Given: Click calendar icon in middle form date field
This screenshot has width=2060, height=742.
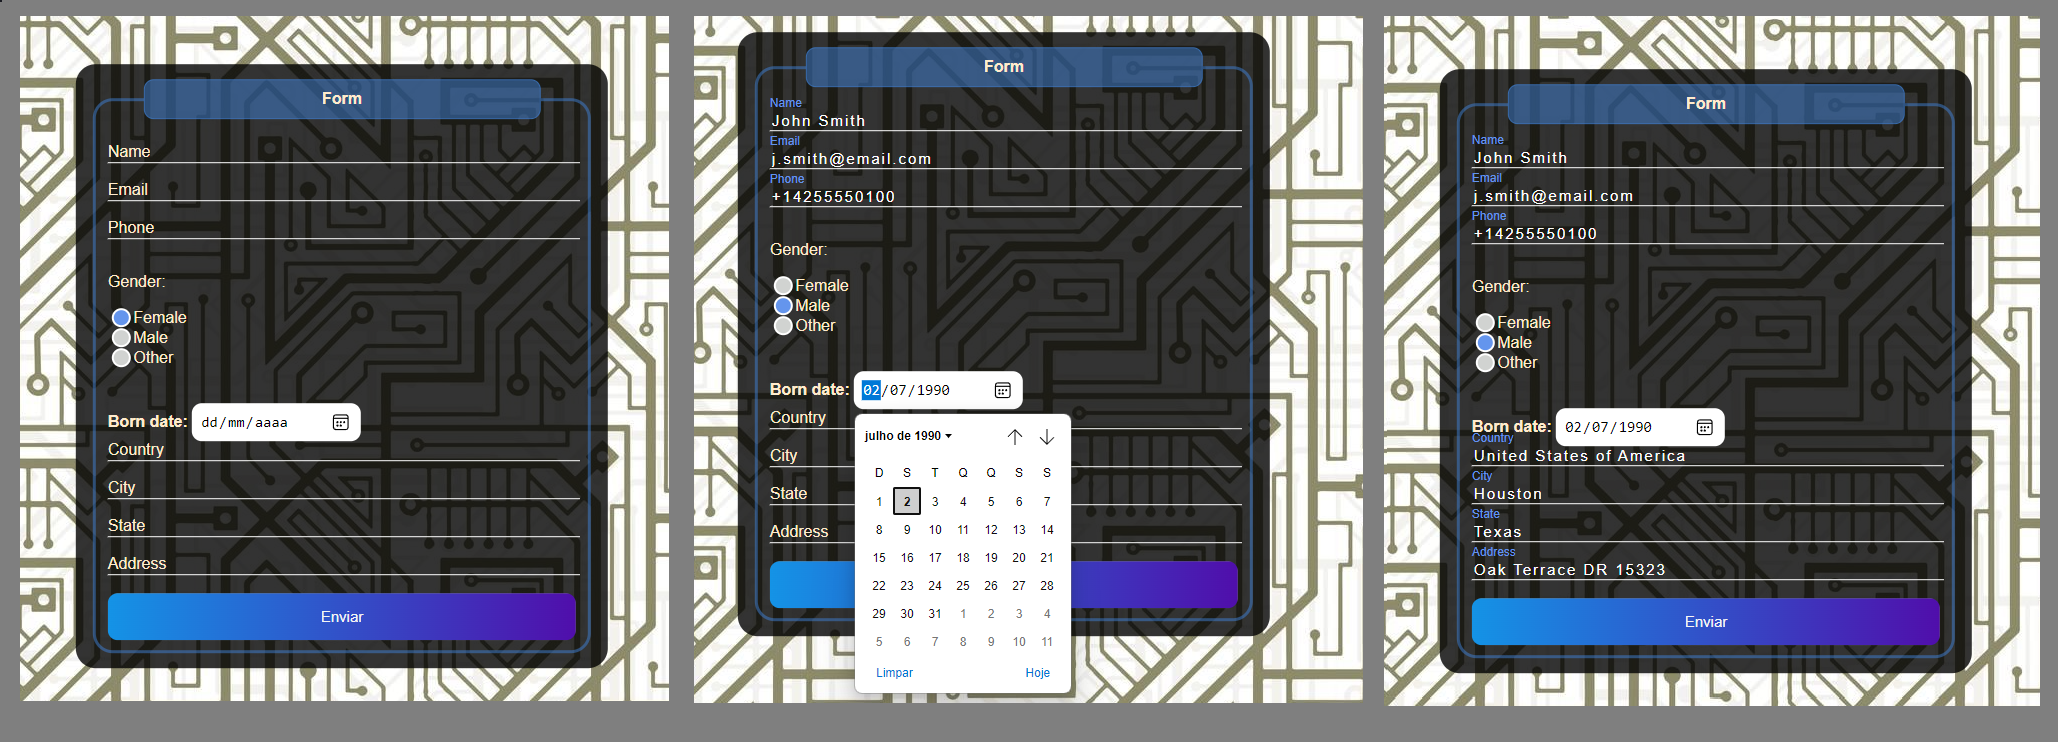Looking at the screenshot, I should [1002, 391].
